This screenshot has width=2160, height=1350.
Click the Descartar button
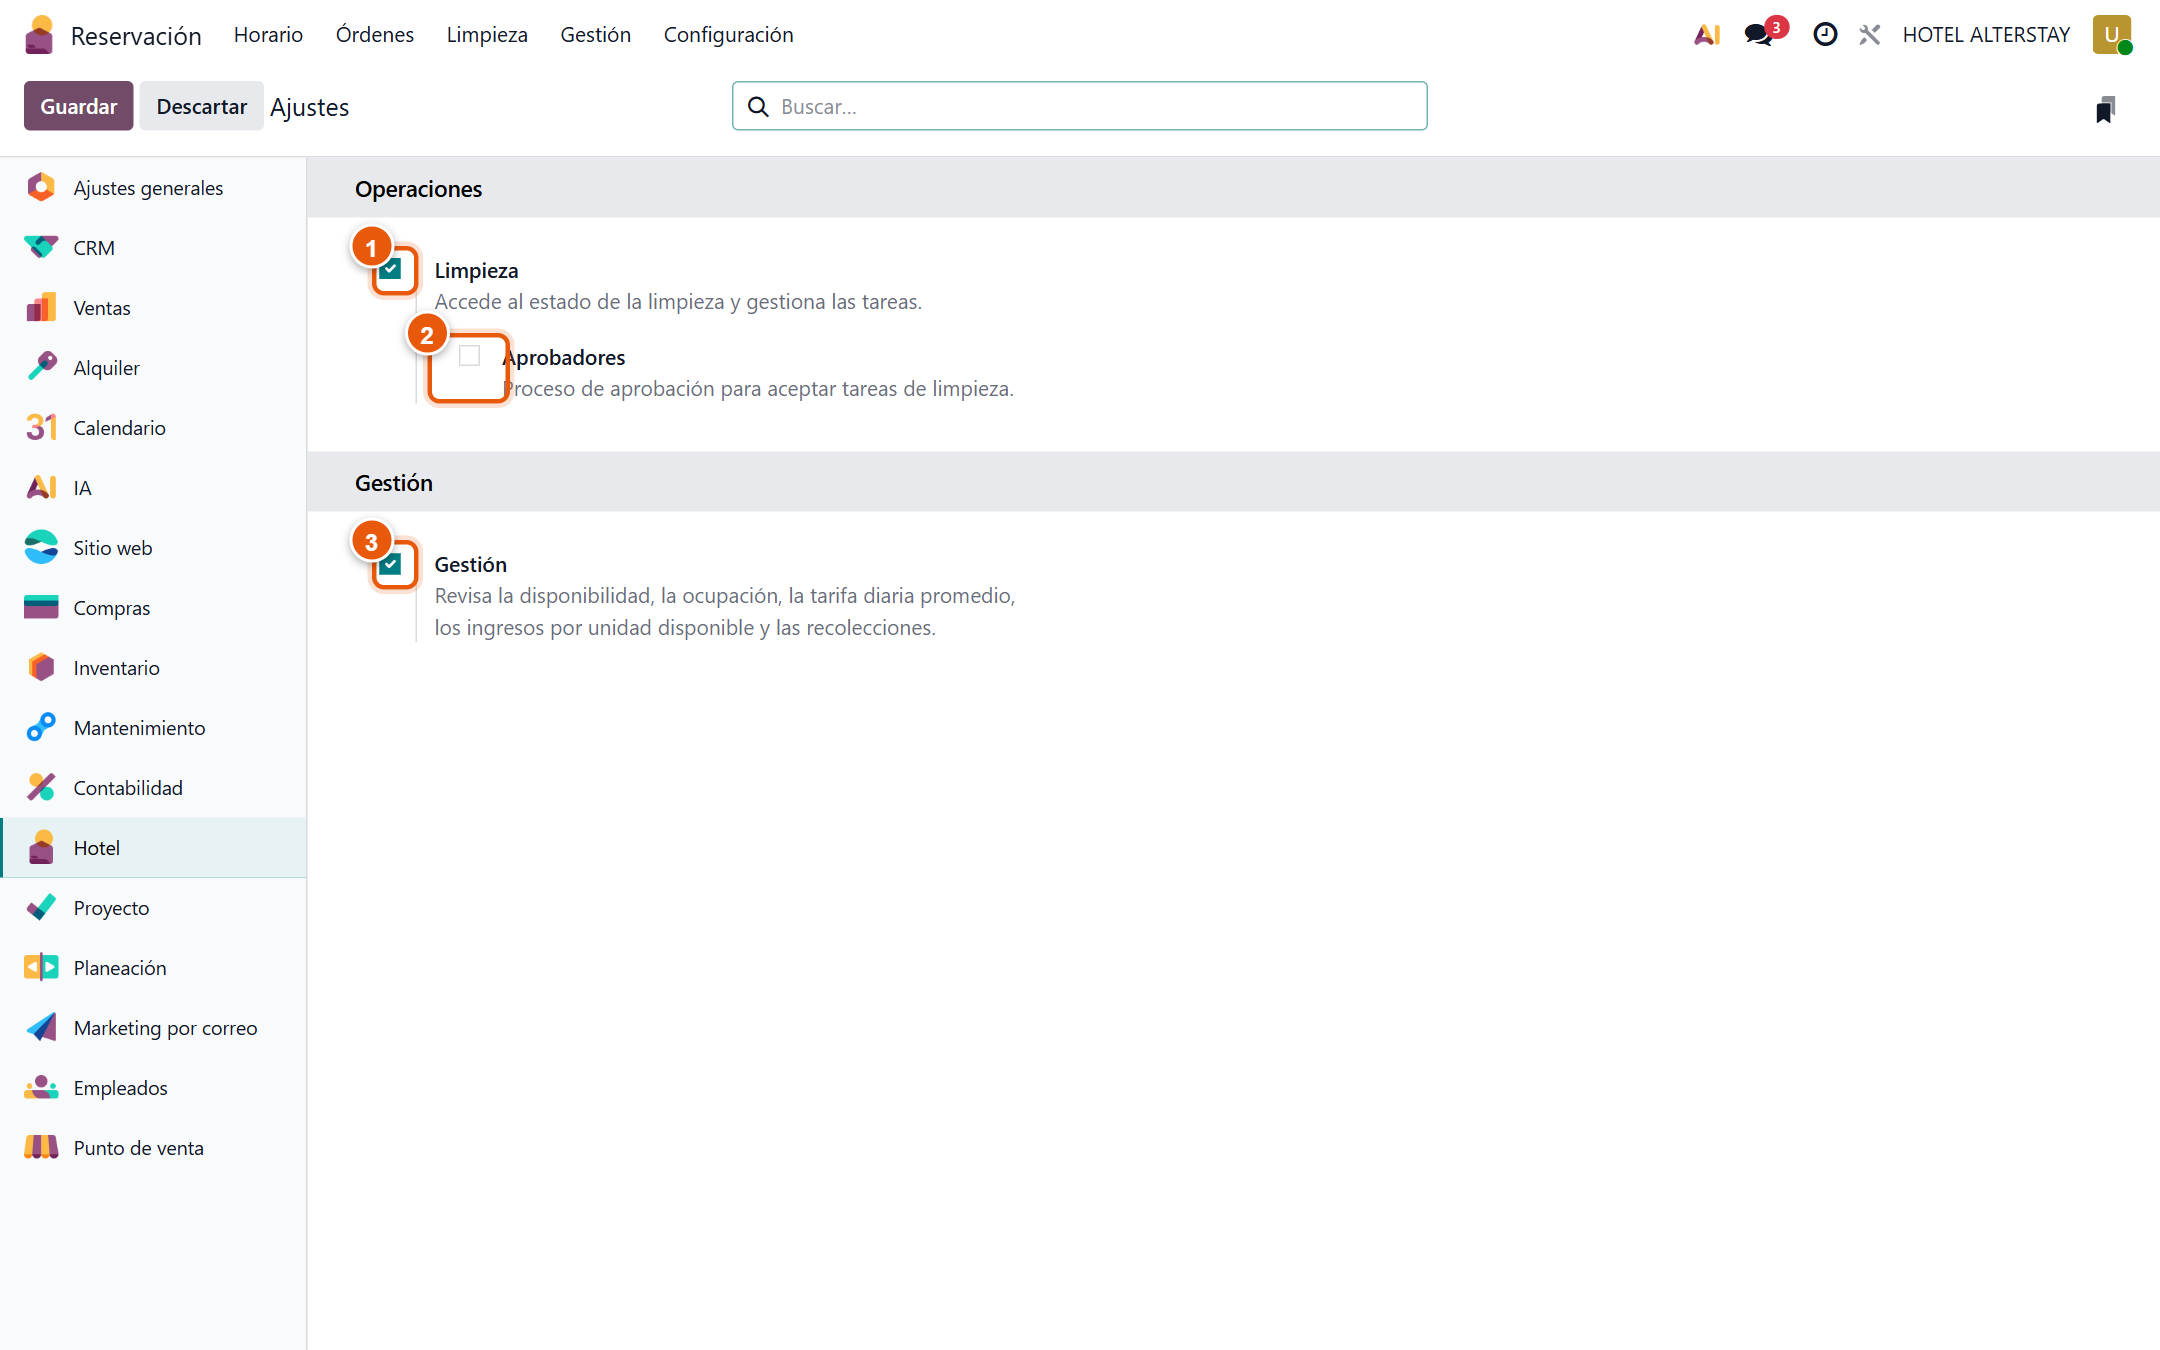[202, 106]
